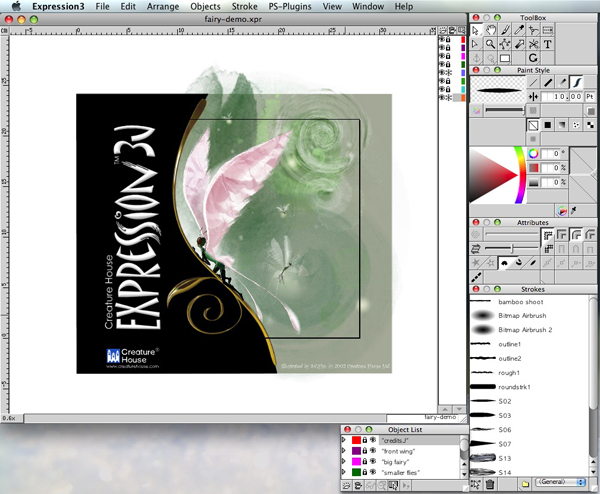Open the Arrange menu
This screenshot has width=600, height=494.
[x=163, y=7]
